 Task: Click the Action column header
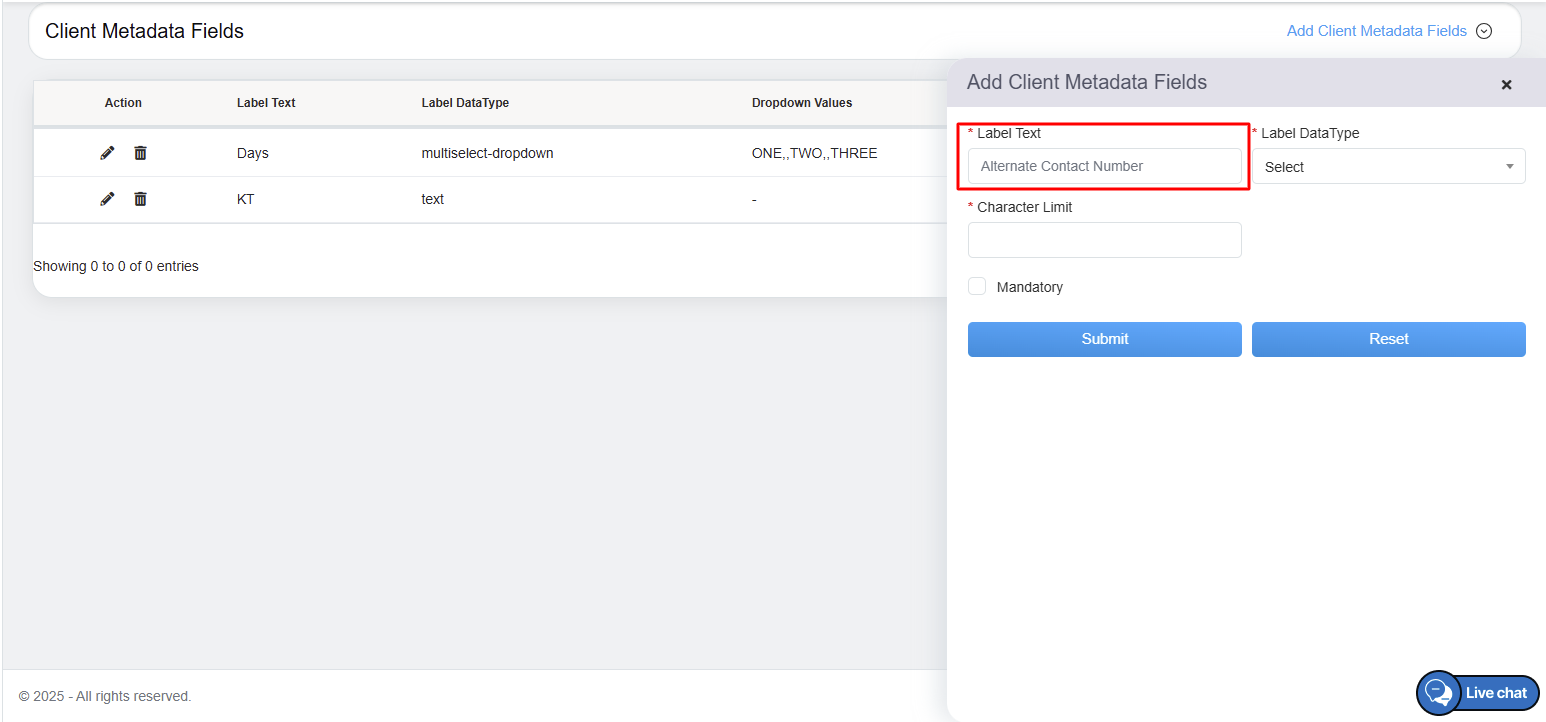123,103
